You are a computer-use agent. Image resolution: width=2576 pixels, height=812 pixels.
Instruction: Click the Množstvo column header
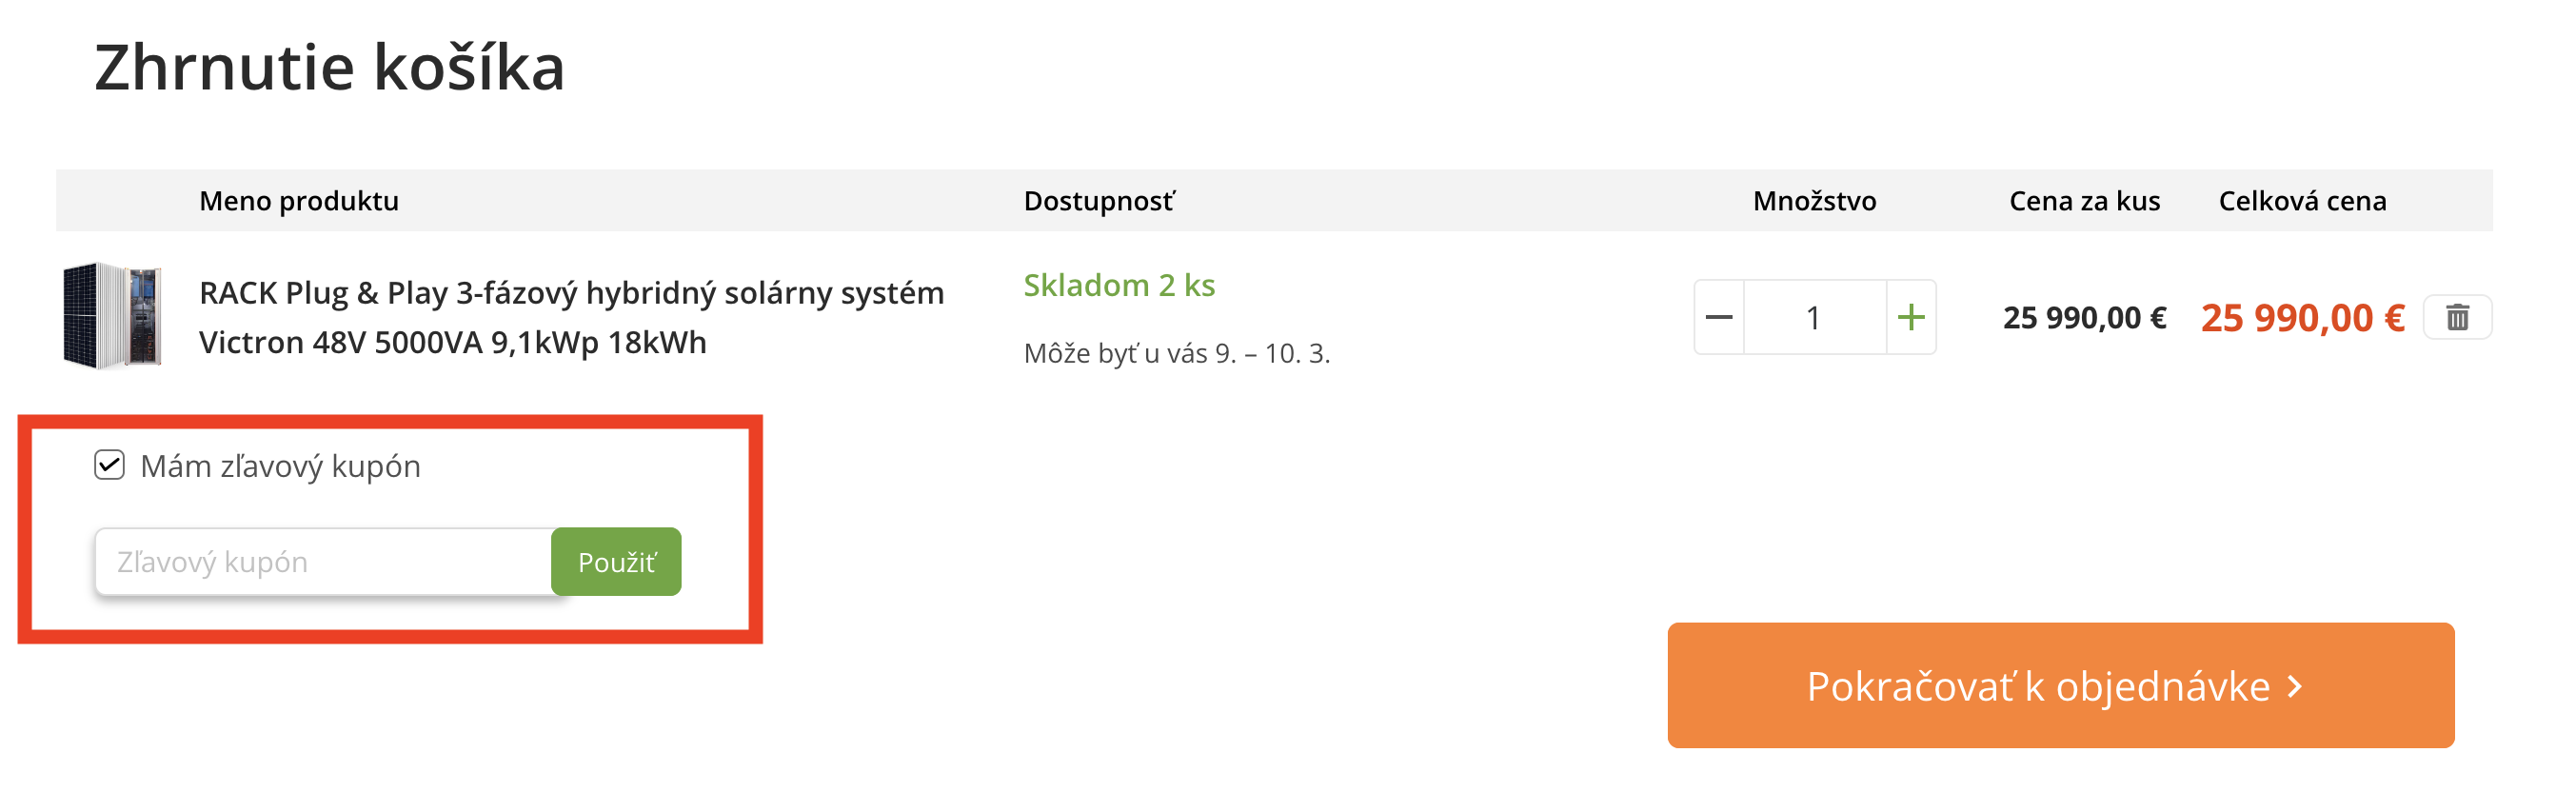(1814, 201)
